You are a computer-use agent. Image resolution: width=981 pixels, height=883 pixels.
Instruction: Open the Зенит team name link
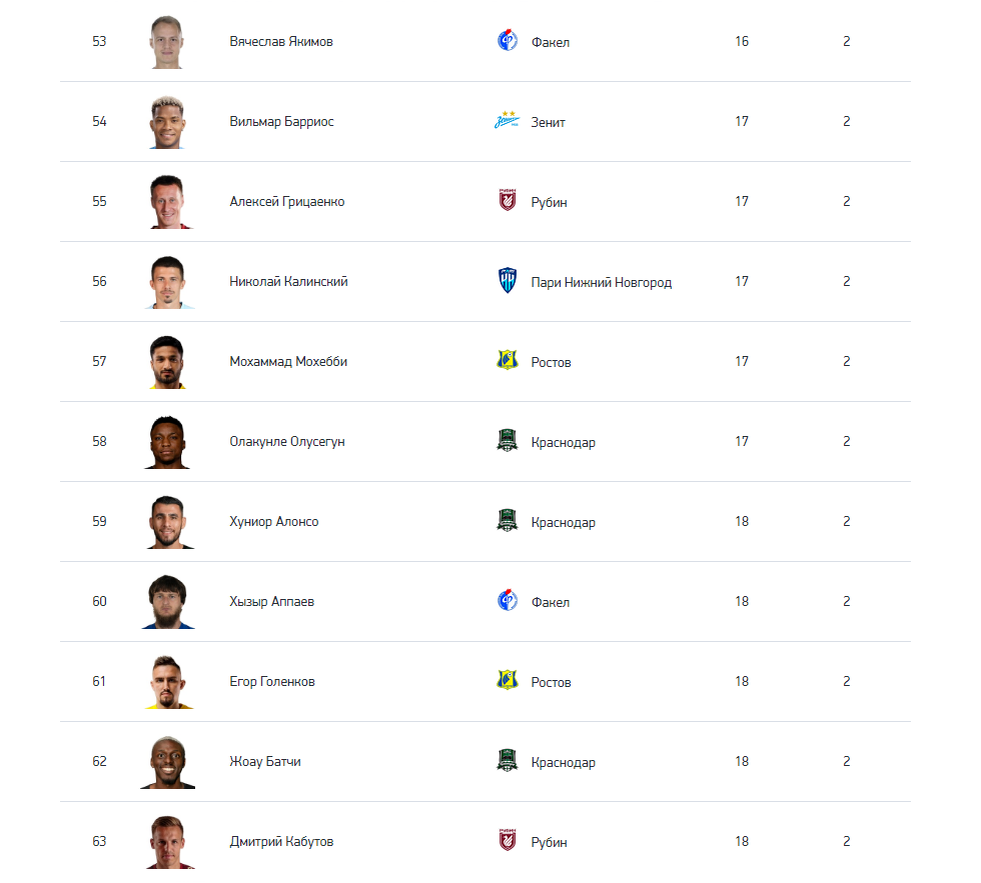pyautogui.click(x=548, y=123)
